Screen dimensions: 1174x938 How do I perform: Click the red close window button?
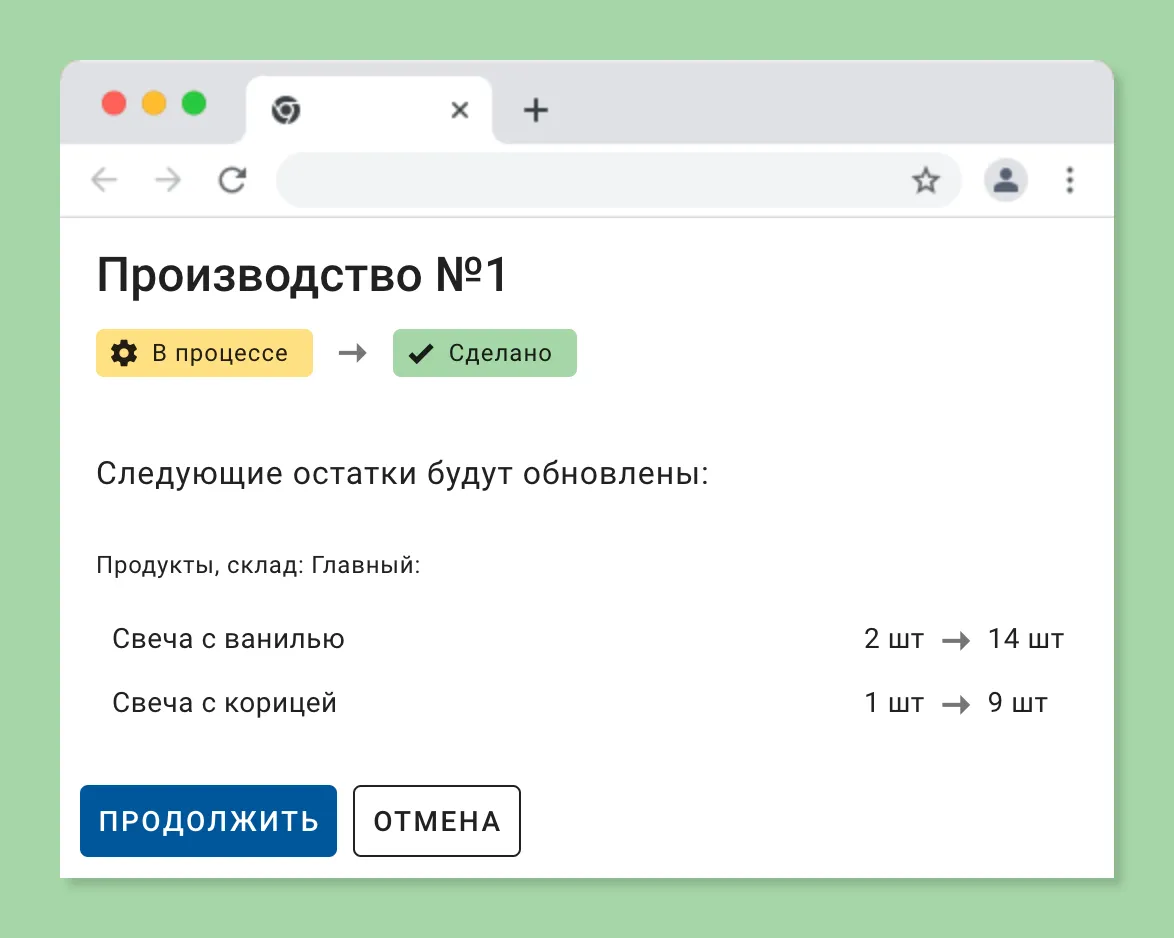pos(114,103)
